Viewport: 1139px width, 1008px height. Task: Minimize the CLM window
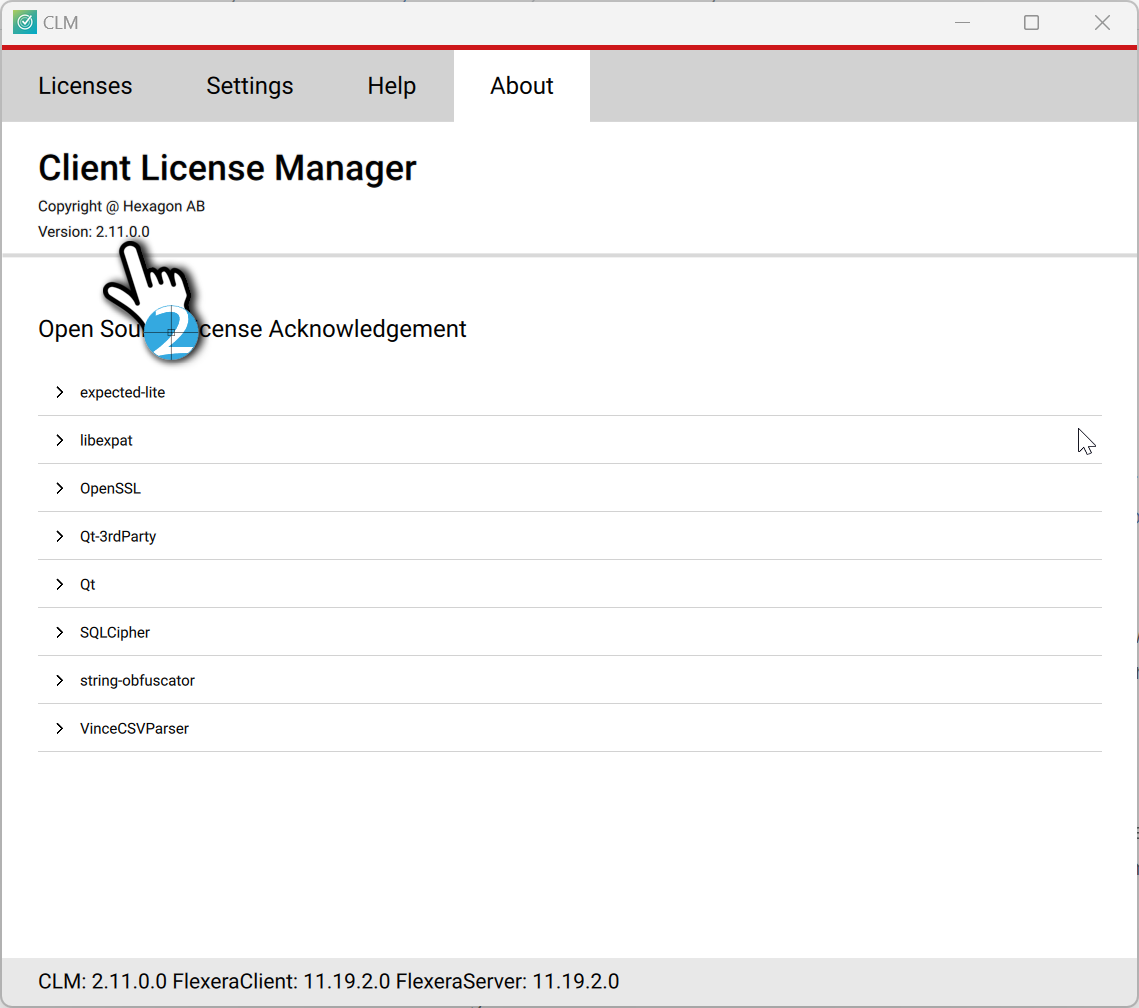[962, 23]
